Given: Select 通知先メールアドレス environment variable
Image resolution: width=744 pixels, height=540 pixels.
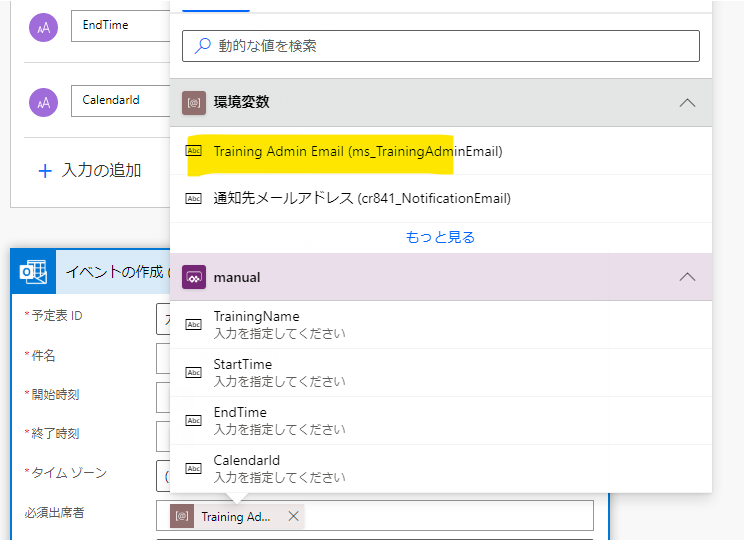Looking at the screenshot, I should click(x=441, y=198).
